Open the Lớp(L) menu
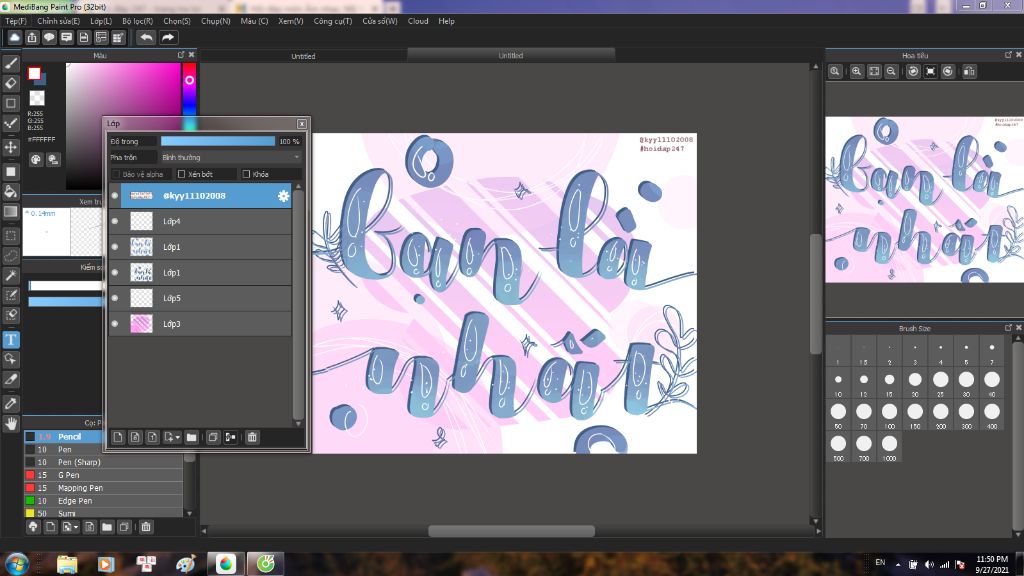 click(x=101, y=21)
